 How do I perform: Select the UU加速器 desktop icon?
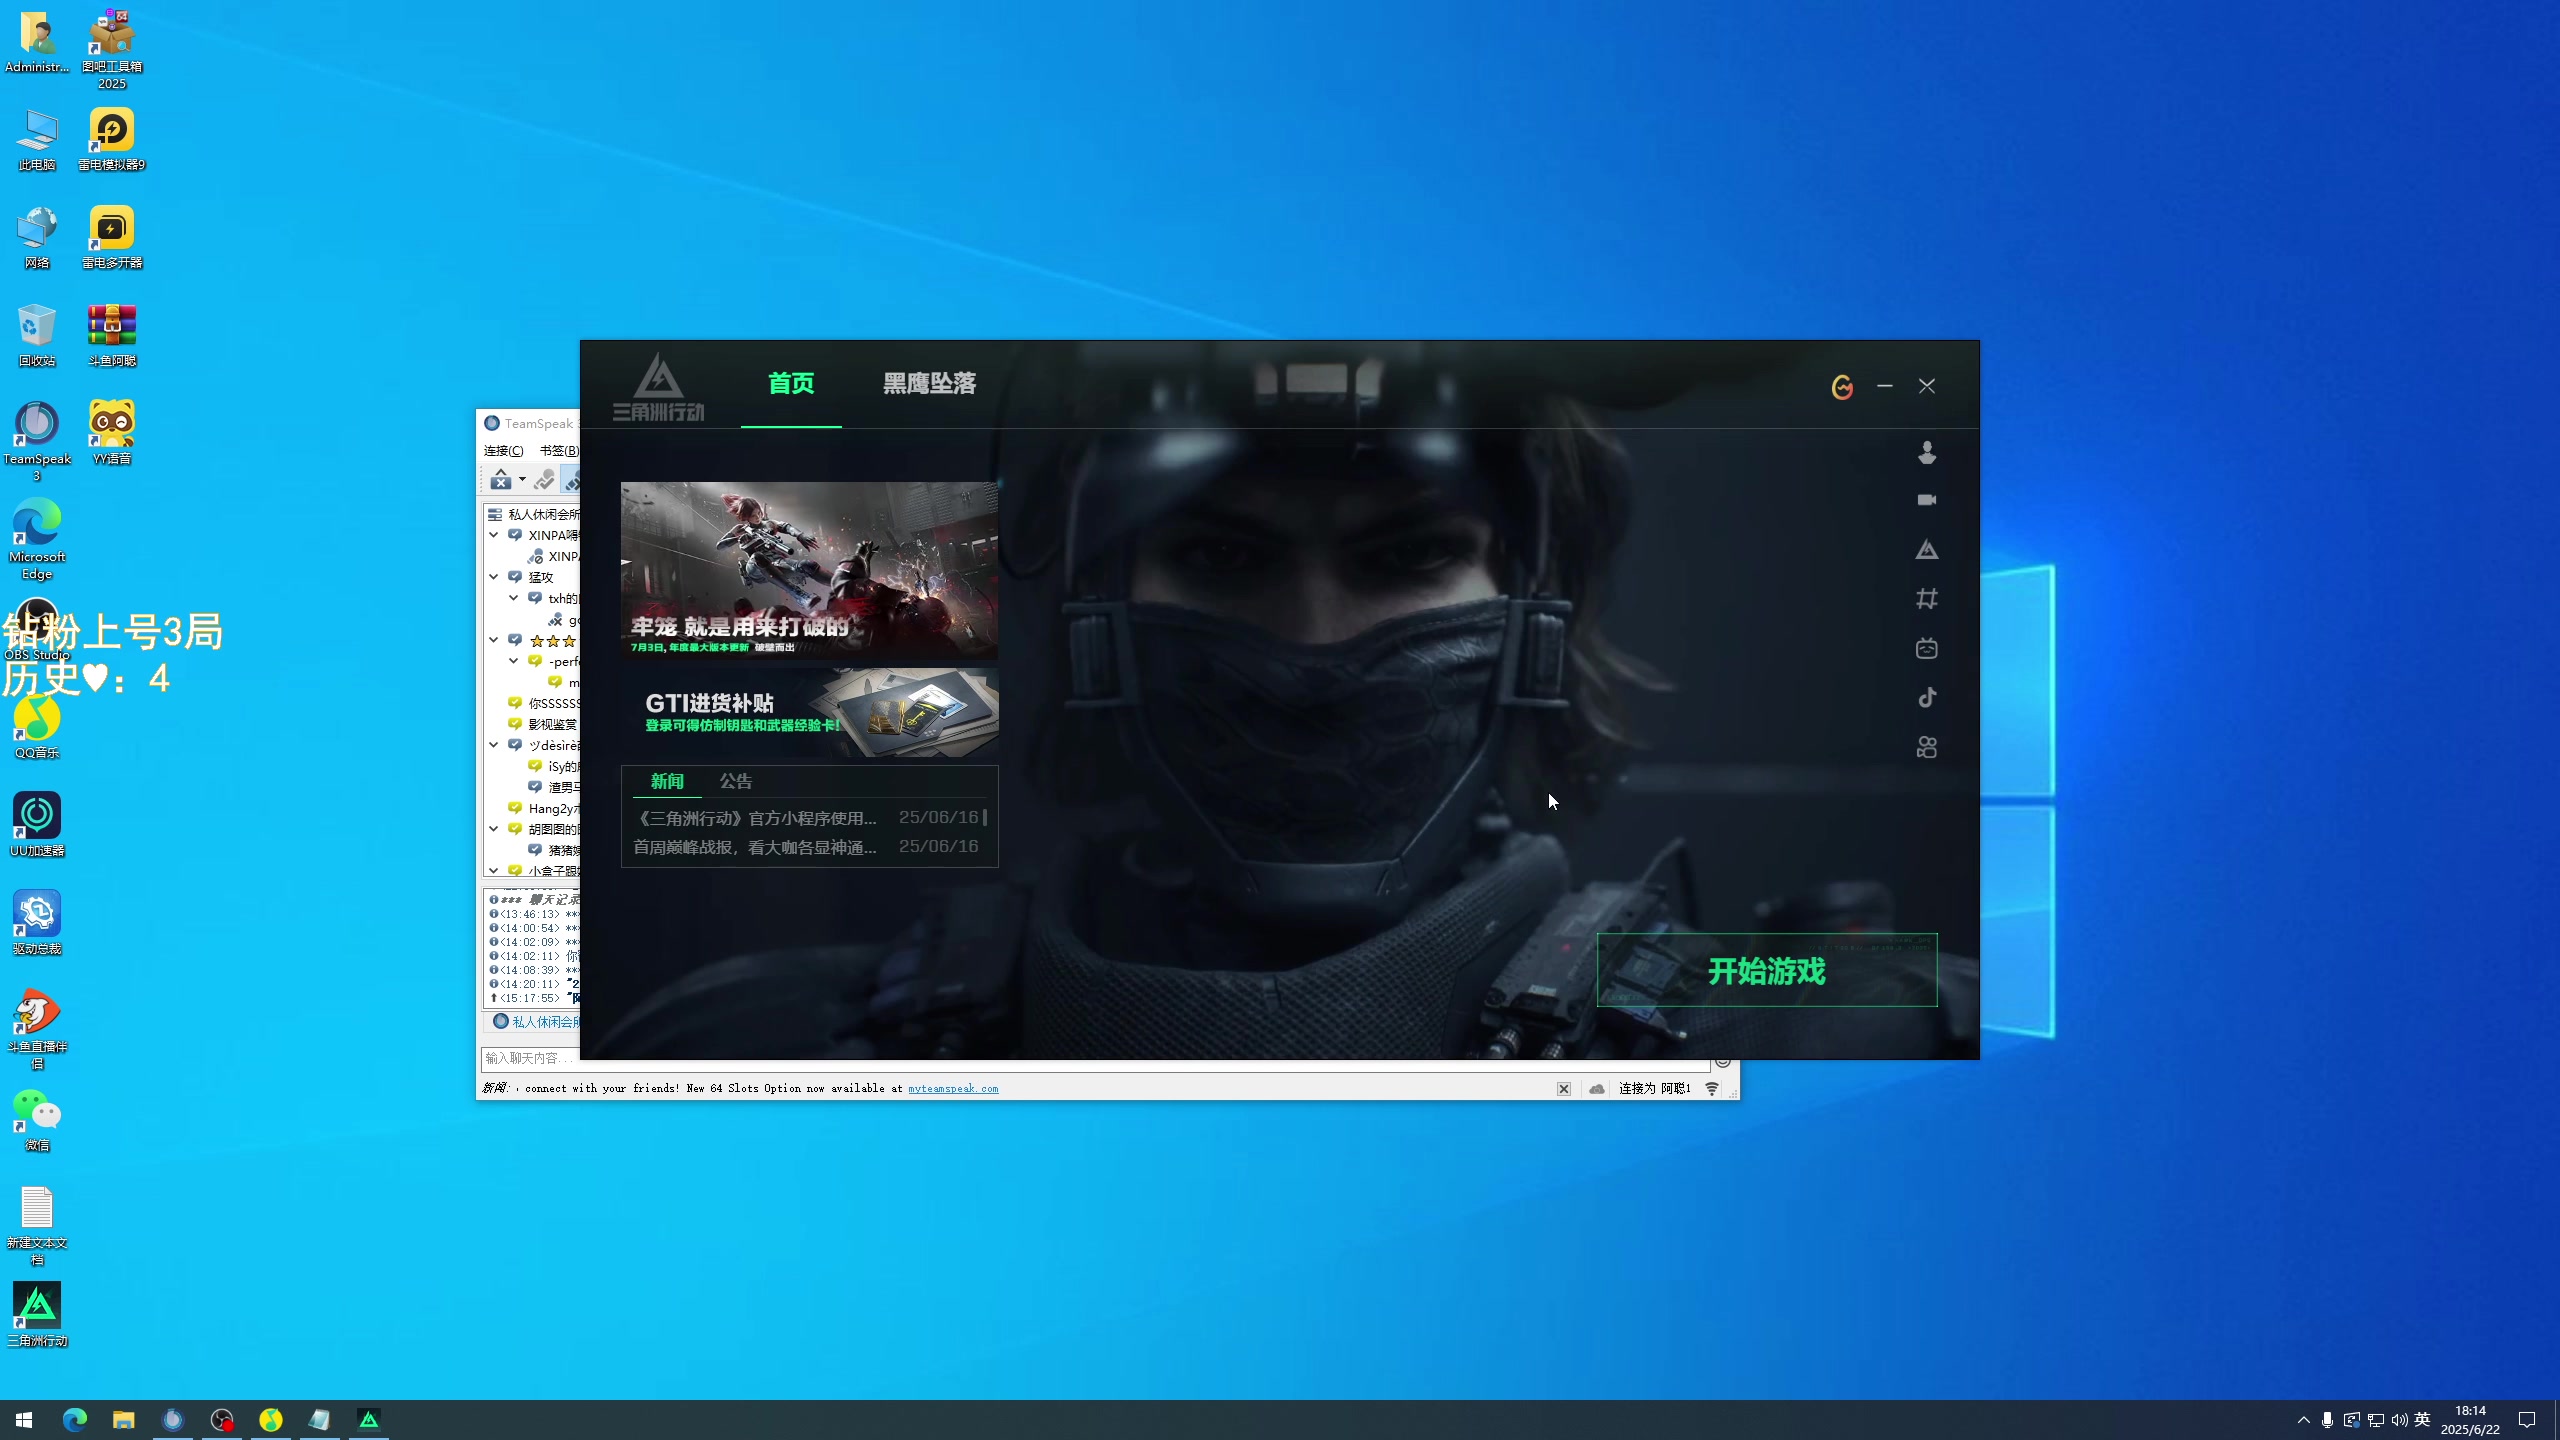[37, 826]
